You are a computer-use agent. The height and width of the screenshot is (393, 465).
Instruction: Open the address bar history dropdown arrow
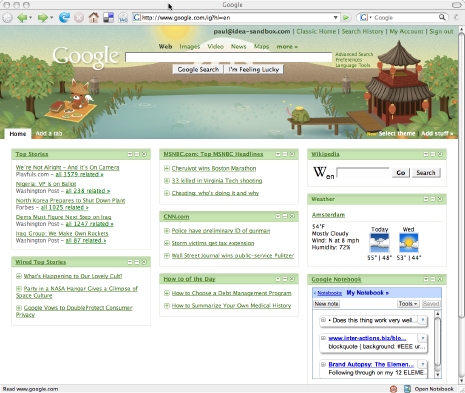pyautogui.click(x=335, y=18)
